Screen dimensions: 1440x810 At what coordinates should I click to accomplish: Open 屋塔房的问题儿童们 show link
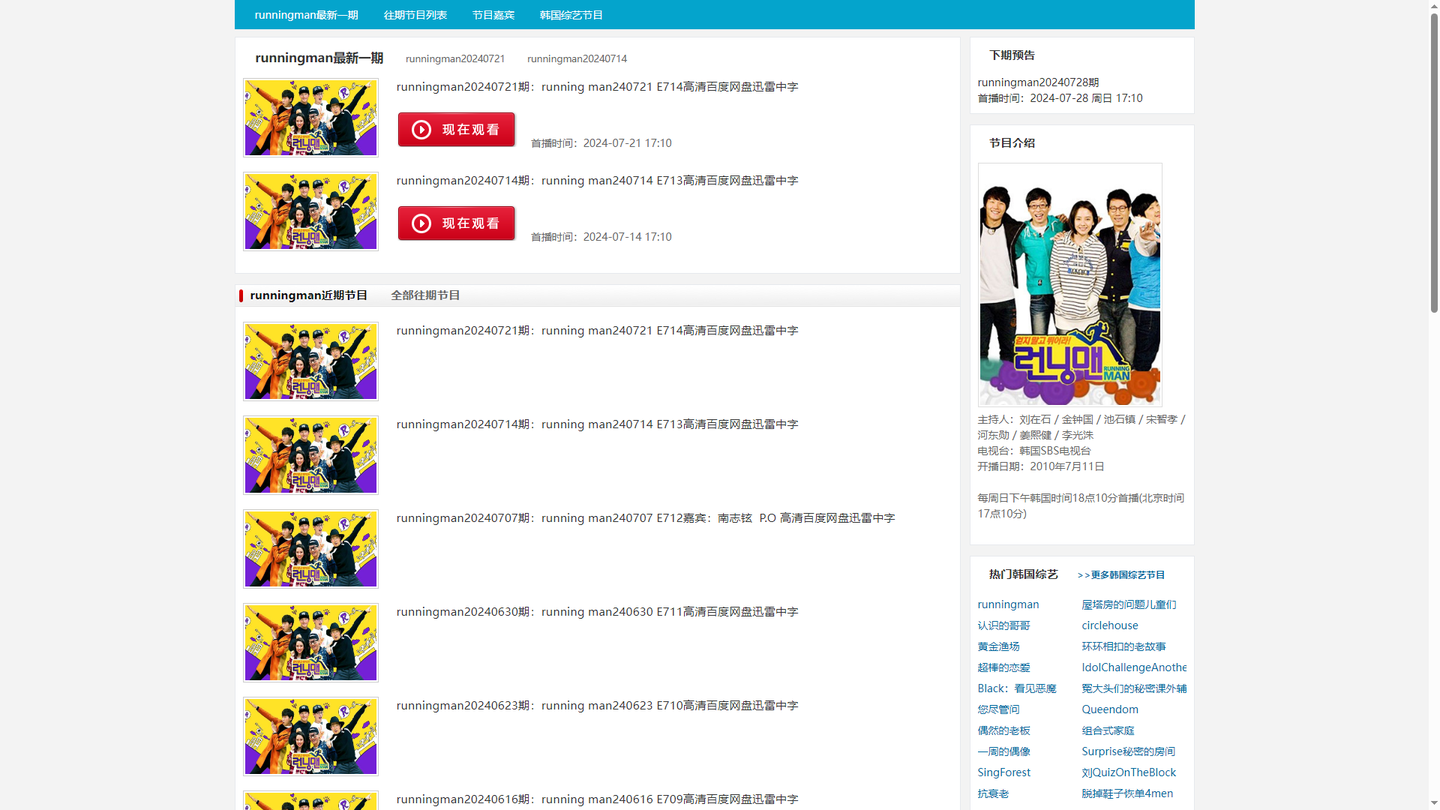click(1129, 605)
